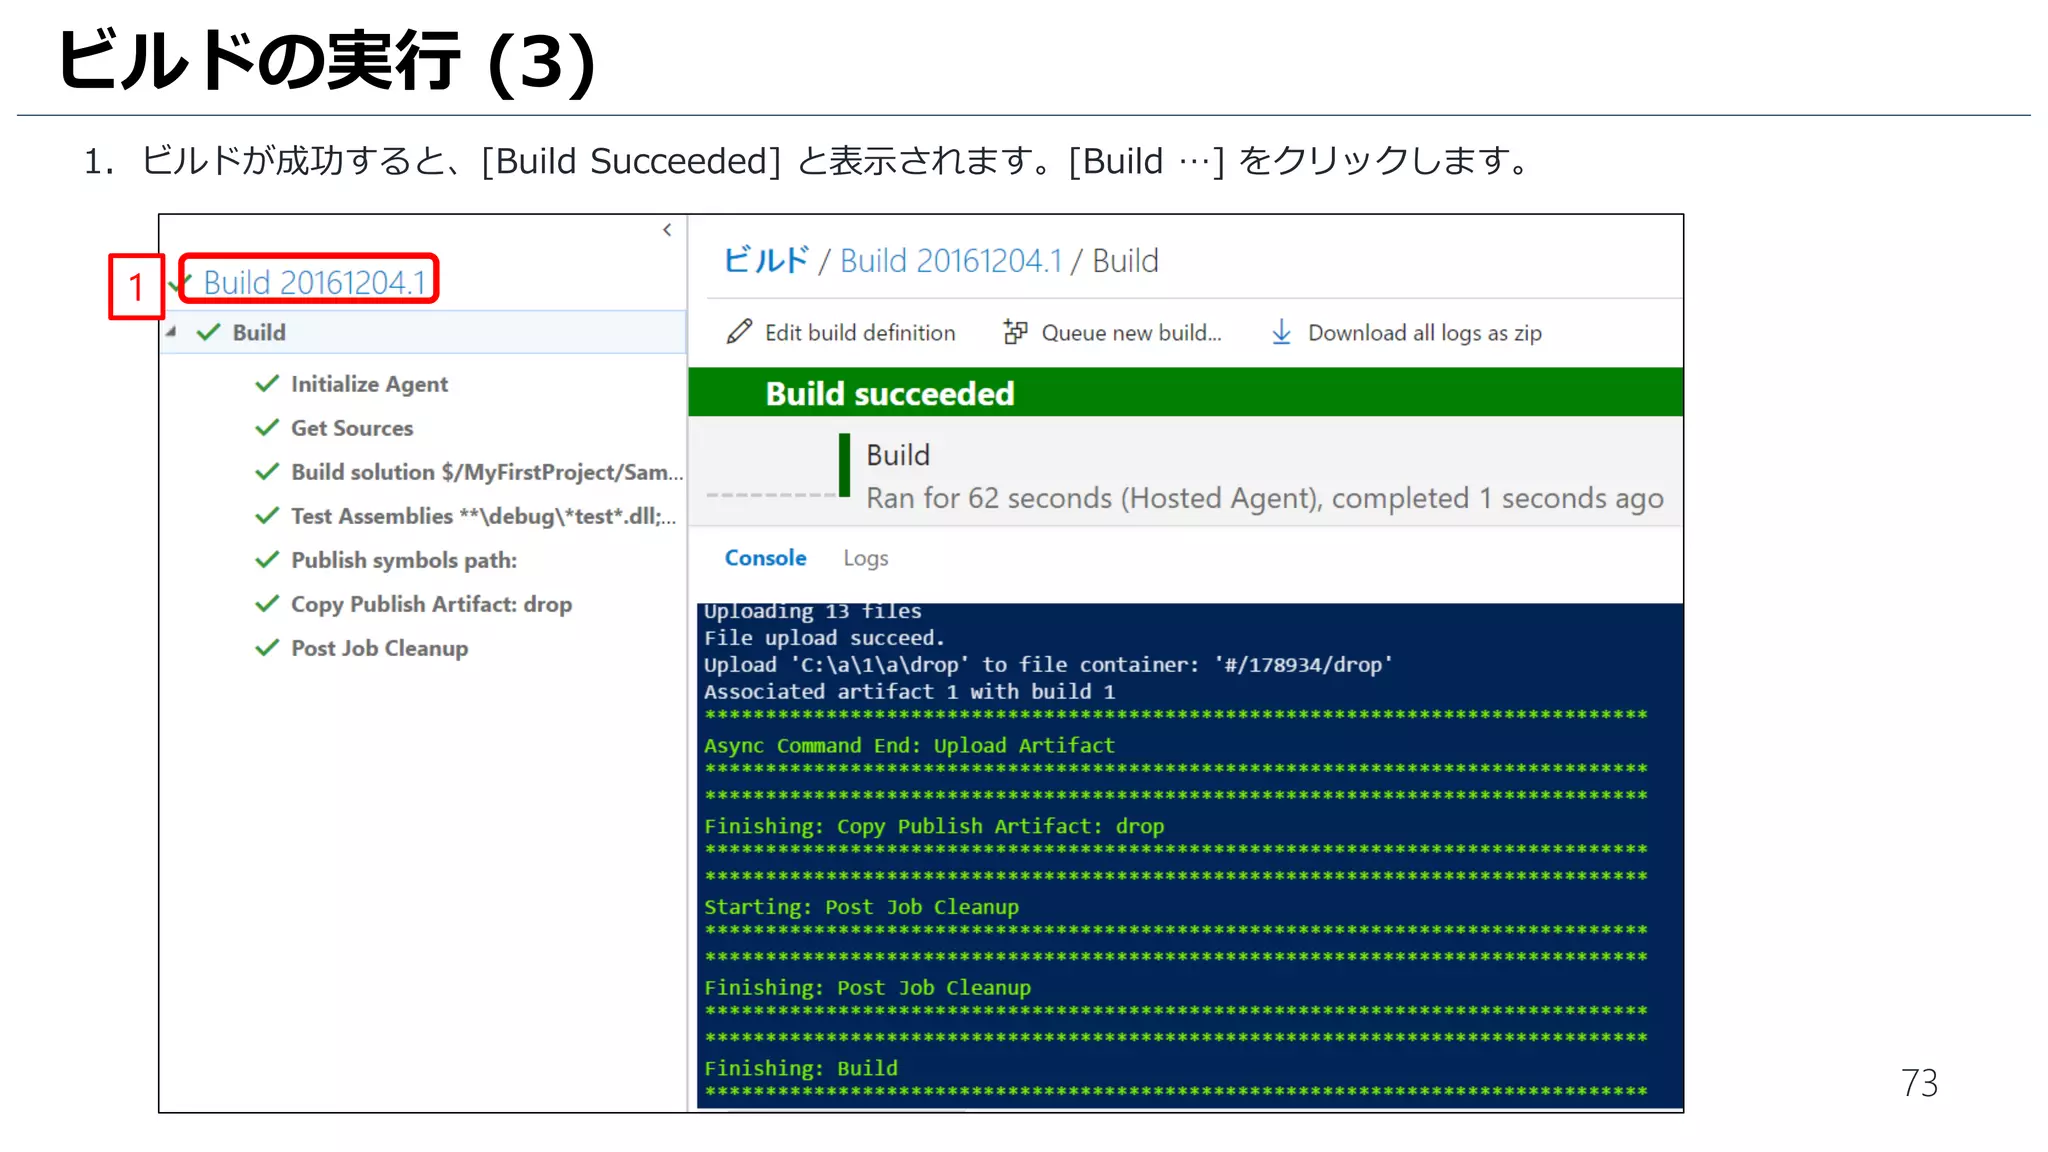Collapse the Build tree node triangle

(171, 332)
